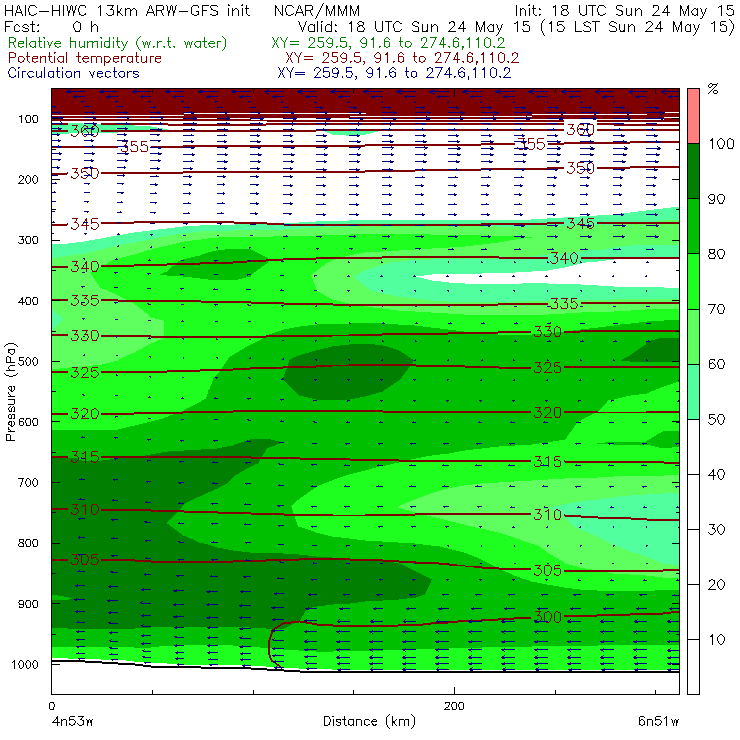
Task: Click the green 'XY= 259.5, 91.6 to 274.6,110.2' text
Action: [388, 43]
